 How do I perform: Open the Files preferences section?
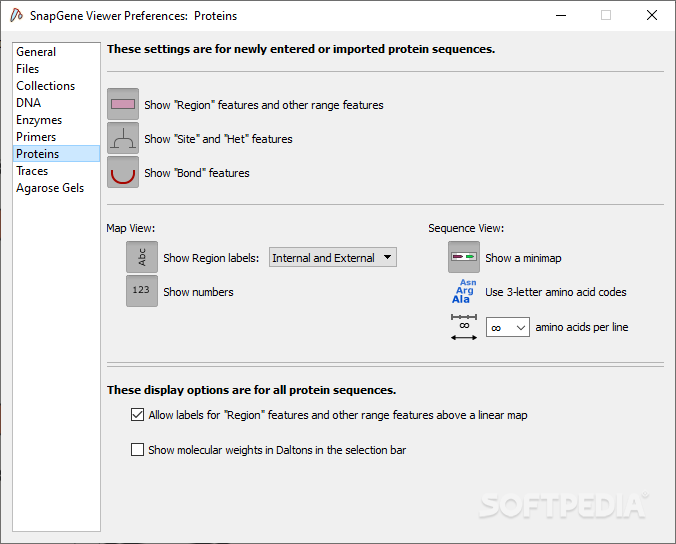click(x=56, y=69)
